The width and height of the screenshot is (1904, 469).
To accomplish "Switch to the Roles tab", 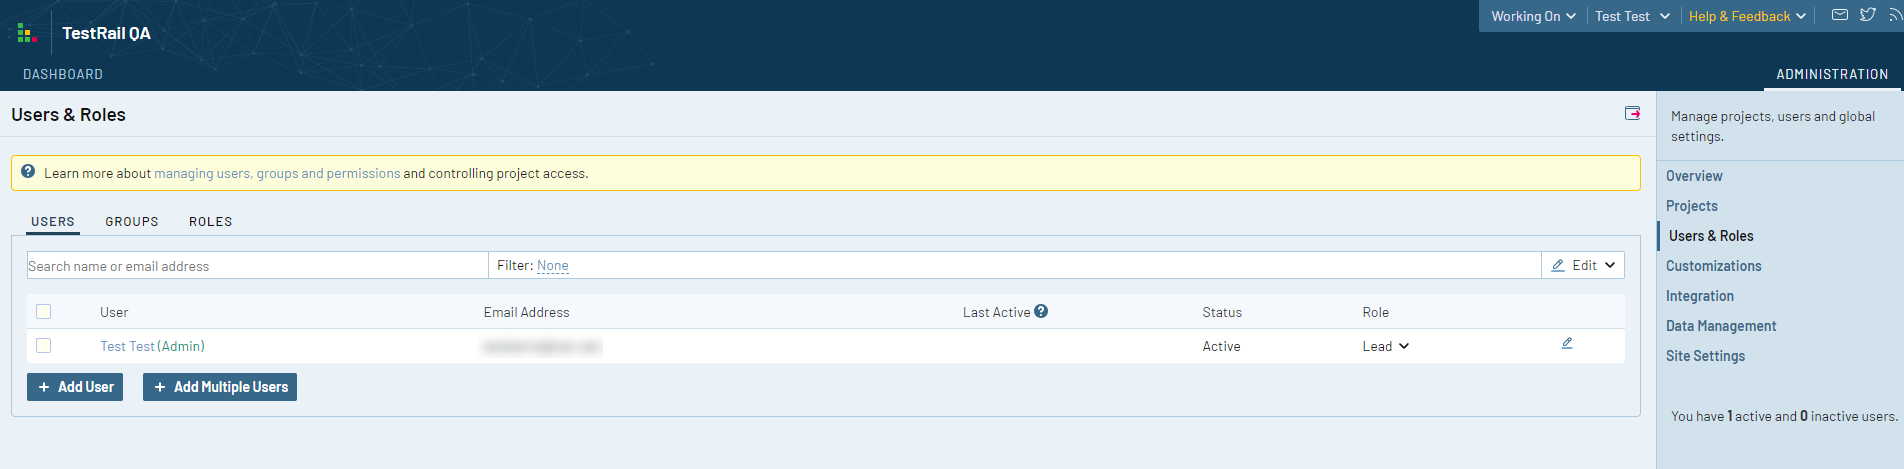I will 210,222.
